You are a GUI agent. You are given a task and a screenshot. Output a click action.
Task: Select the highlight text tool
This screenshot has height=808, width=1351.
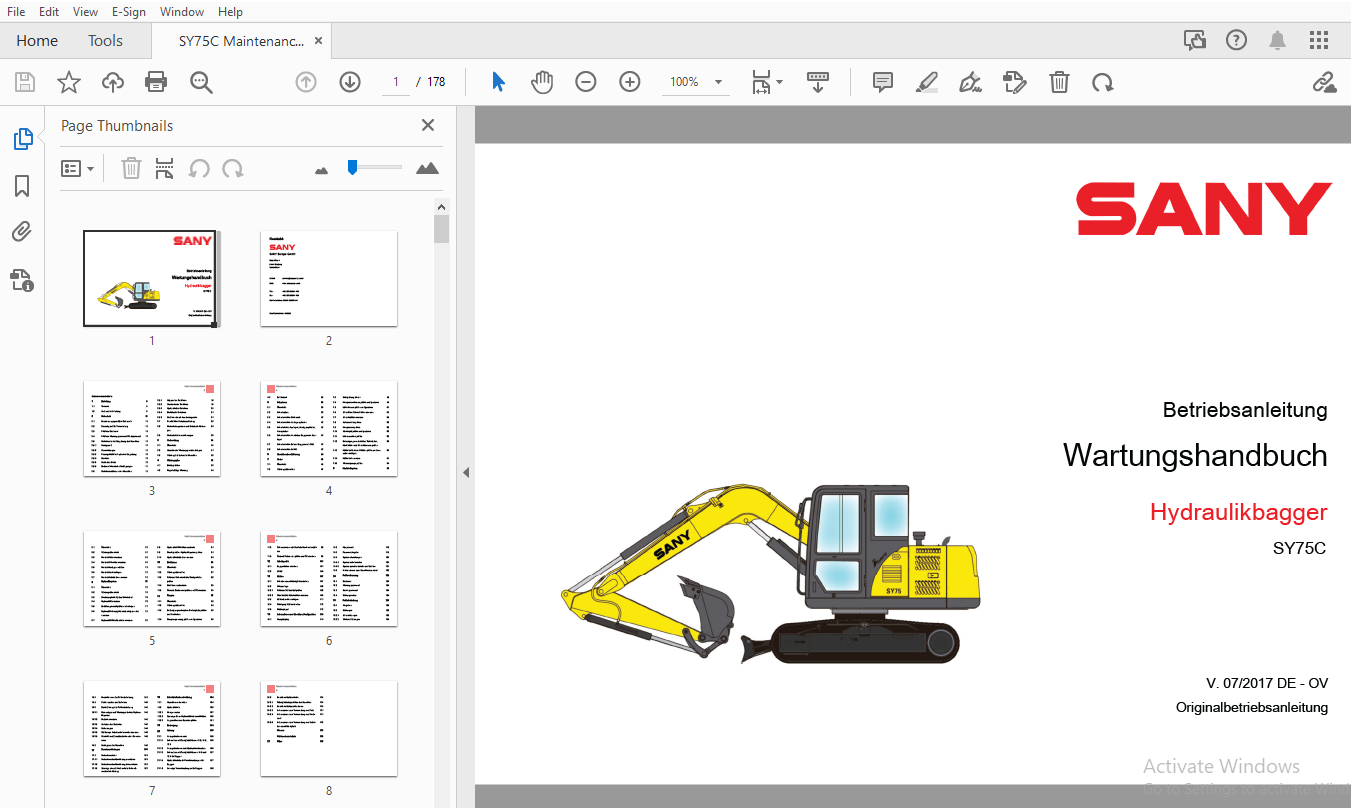927,82
